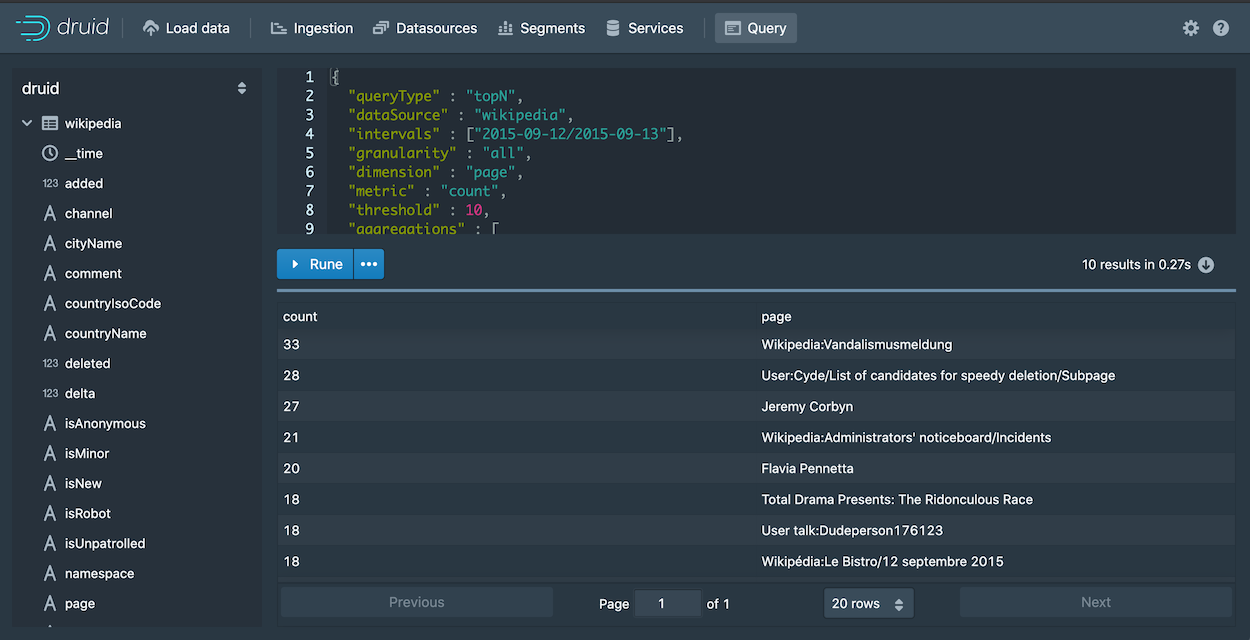Image resolution: width=1250 pixels, height=640 pixels.
Task: Click the Page number input field
Action: coord(667,602)
